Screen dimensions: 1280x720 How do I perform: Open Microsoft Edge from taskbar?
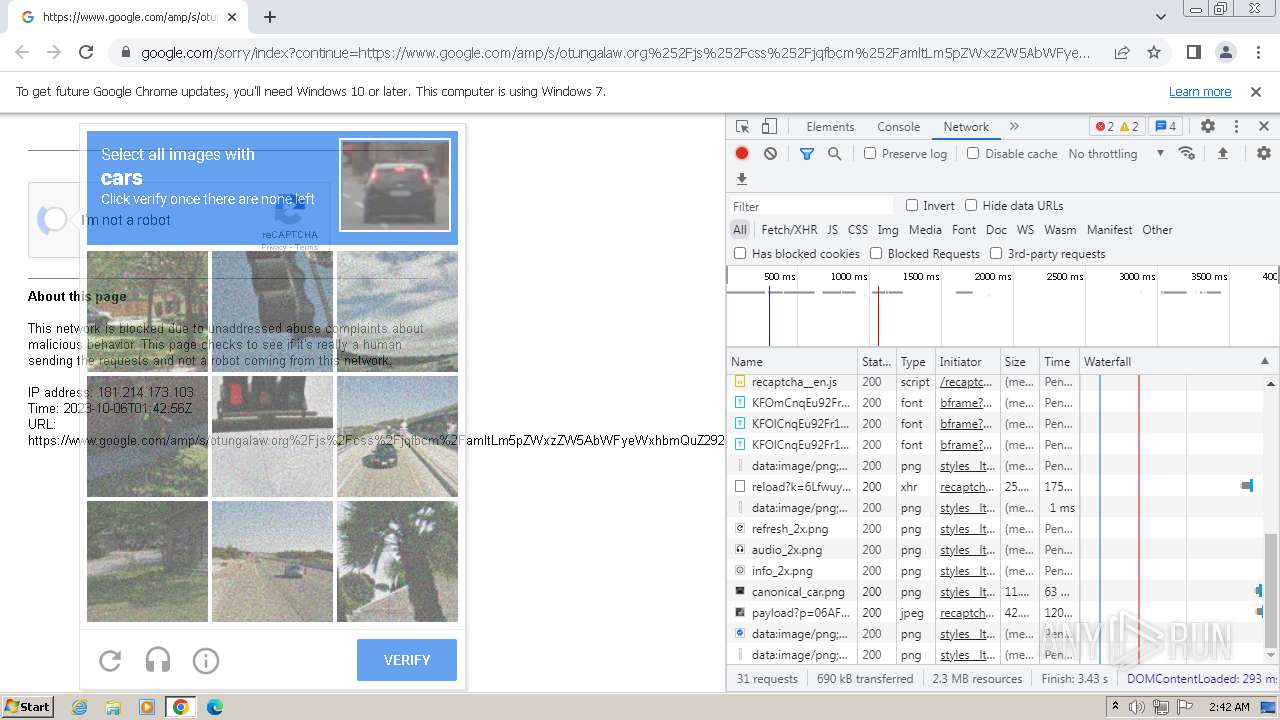(x=214, y=707)
